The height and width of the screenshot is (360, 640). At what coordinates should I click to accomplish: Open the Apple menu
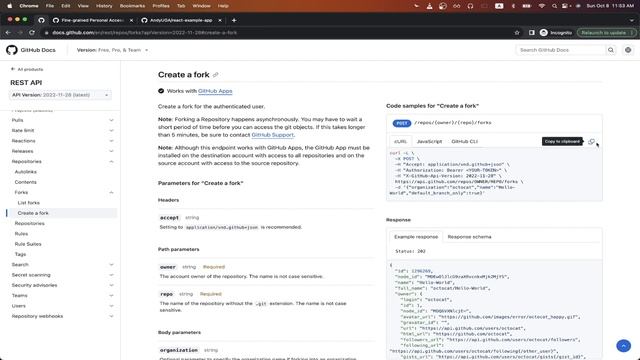tap(9, 6)
